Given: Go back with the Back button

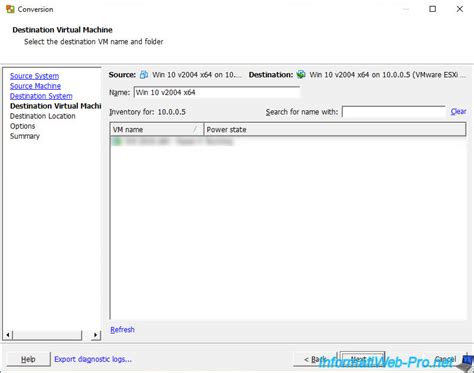Looking at the screenshot, I should [x=315, y=359].
